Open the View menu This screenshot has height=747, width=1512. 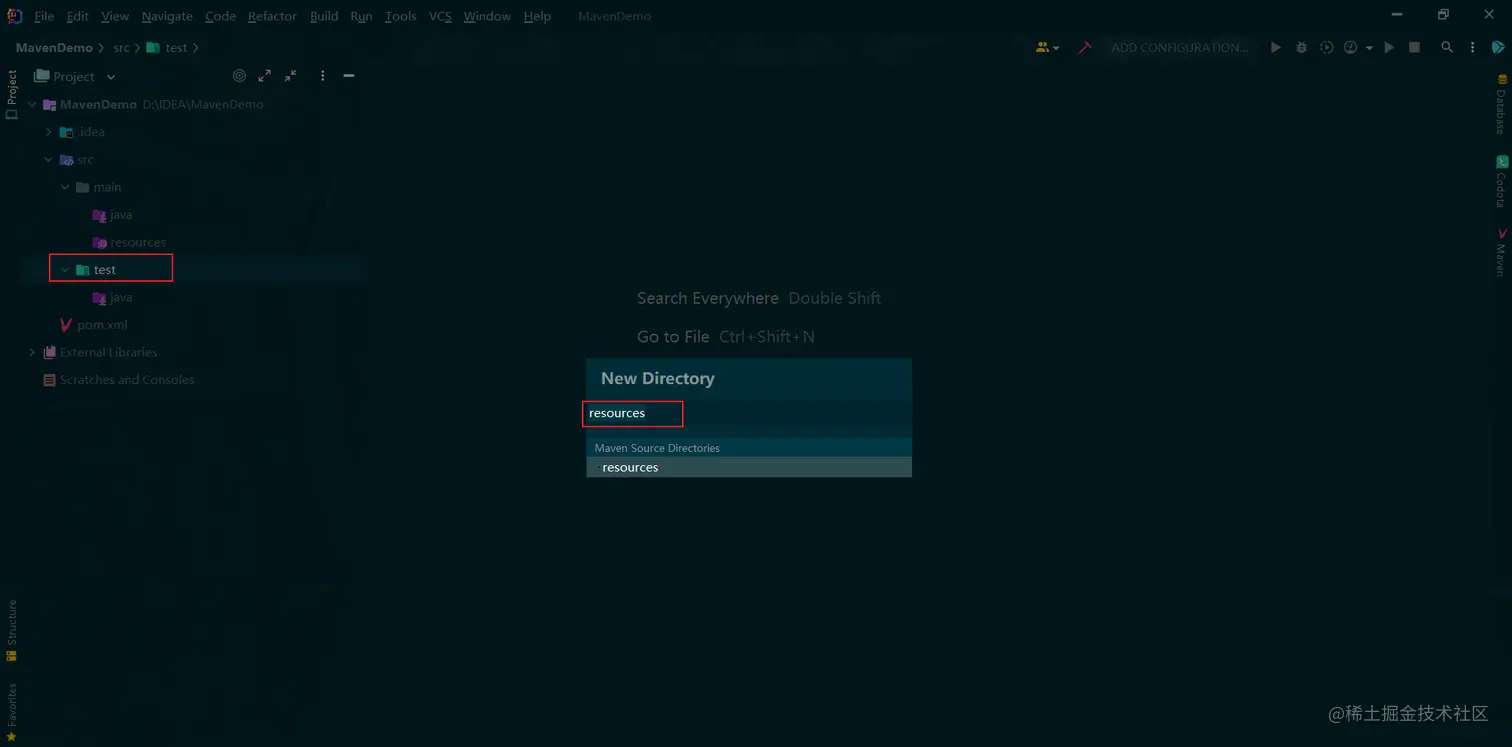(x=115, y=16)
